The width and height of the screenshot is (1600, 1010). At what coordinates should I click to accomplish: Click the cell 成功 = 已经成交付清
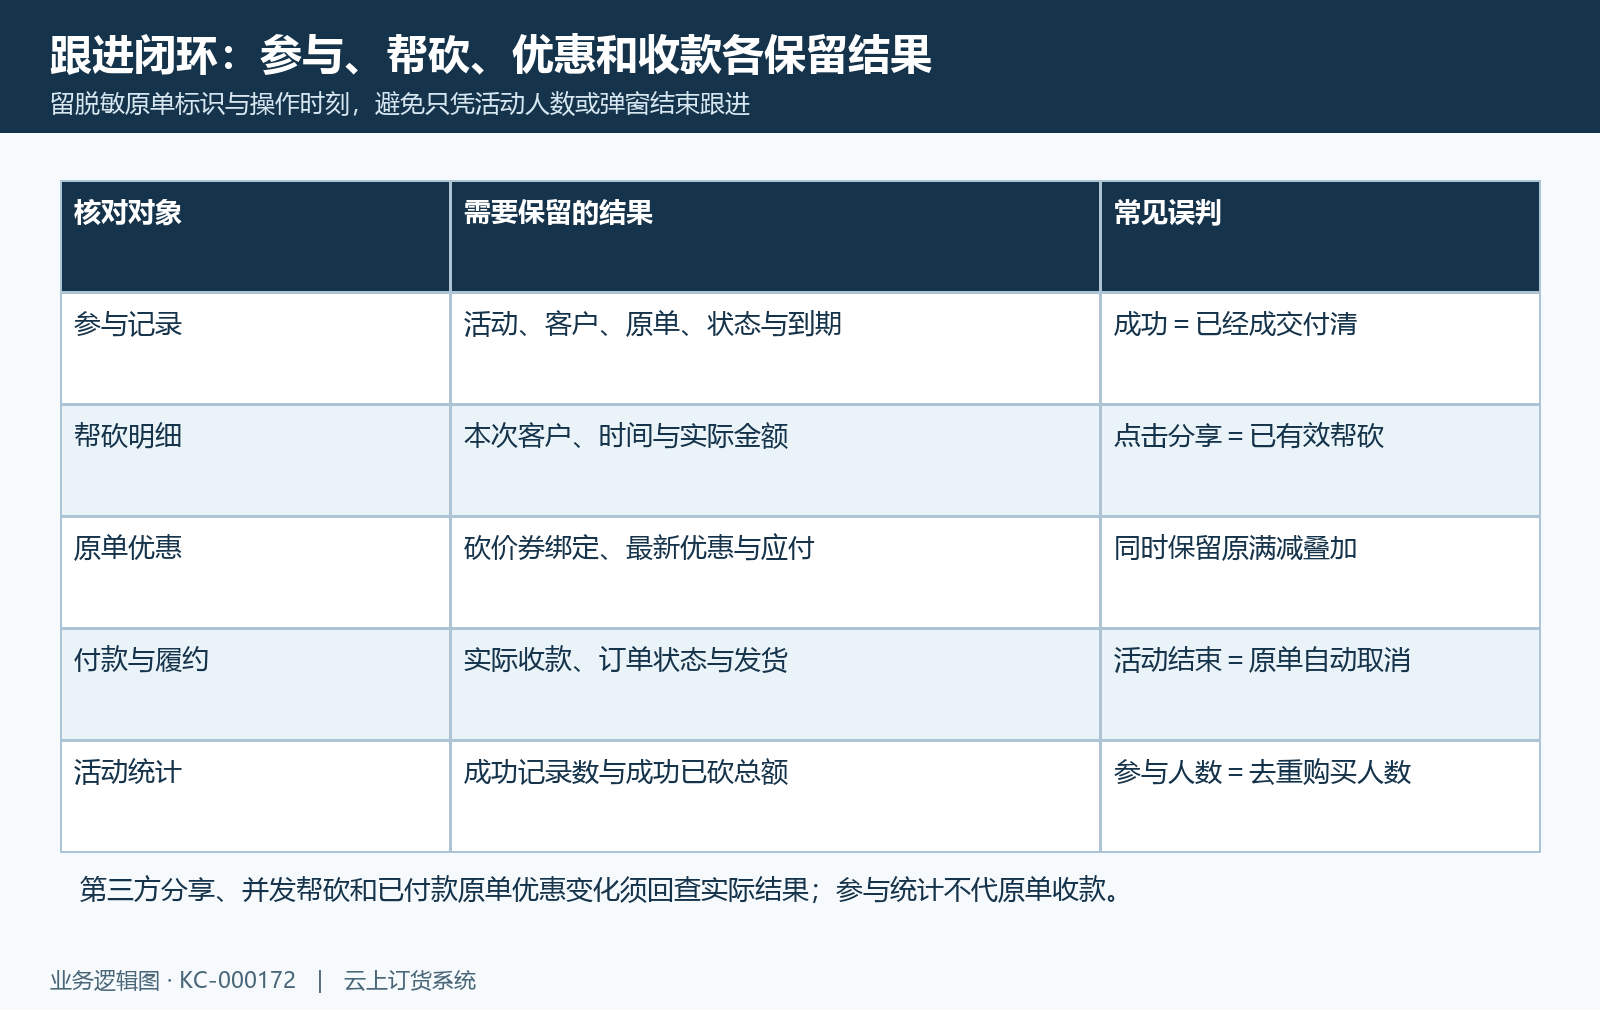[x=1320, y=349]
